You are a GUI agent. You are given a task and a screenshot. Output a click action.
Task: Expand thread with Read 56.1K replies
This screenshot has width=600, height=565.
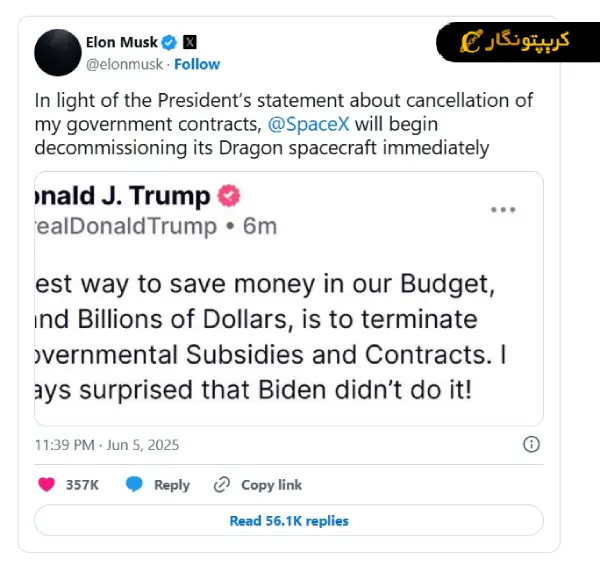288,521
